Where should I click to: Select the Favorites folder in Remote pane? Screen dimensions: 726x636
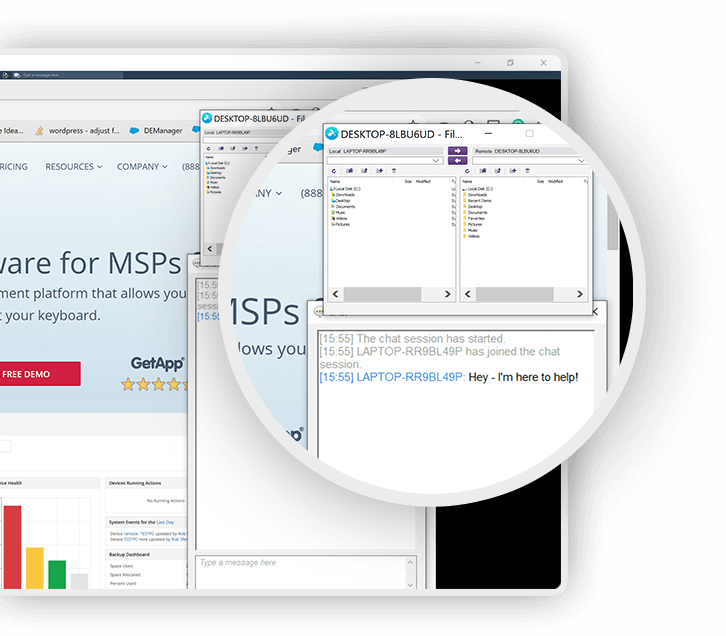477,218
